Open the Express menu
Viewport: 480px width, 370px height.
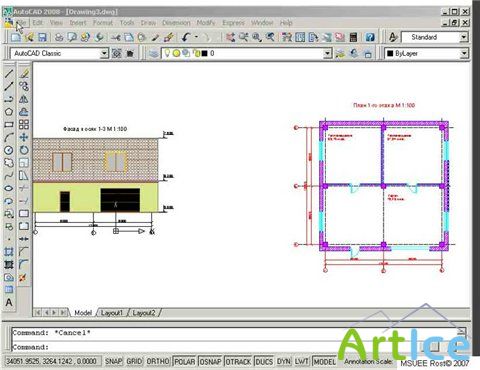coord(233,23)
